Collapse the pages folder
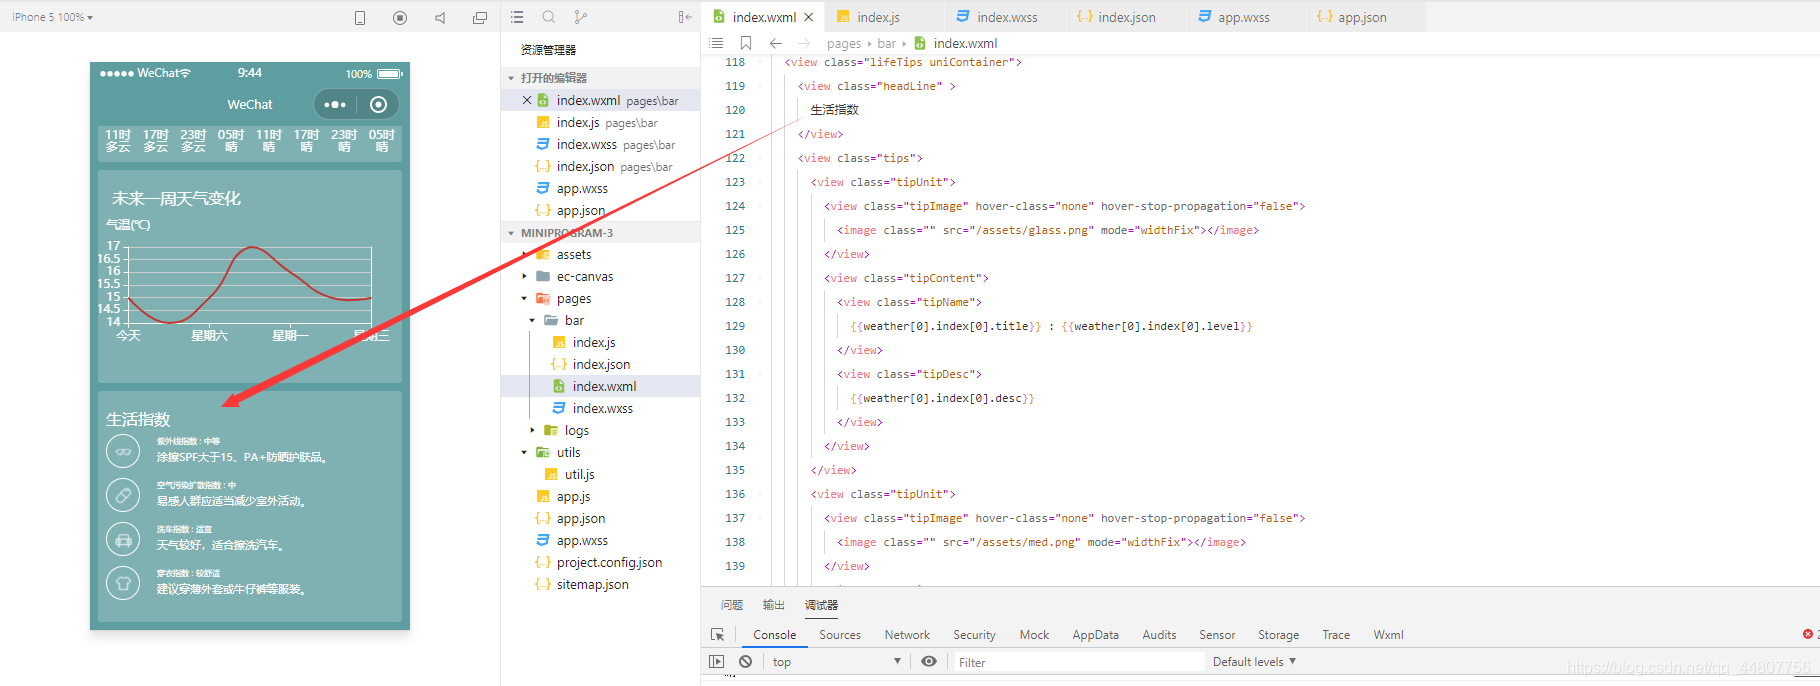The height and width of the screenshot is (686, 1820). coord(524,298)
